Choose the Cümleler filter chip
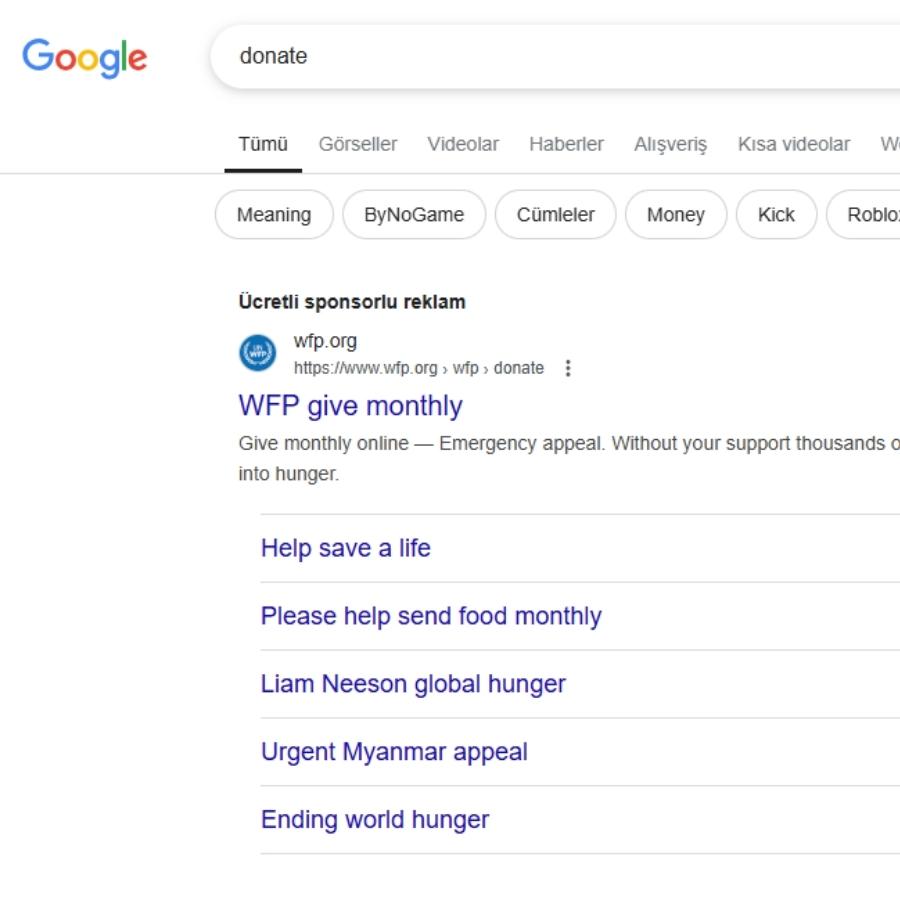Image resolution: width=900 pixels, height=900 pixels. [555, 215]
